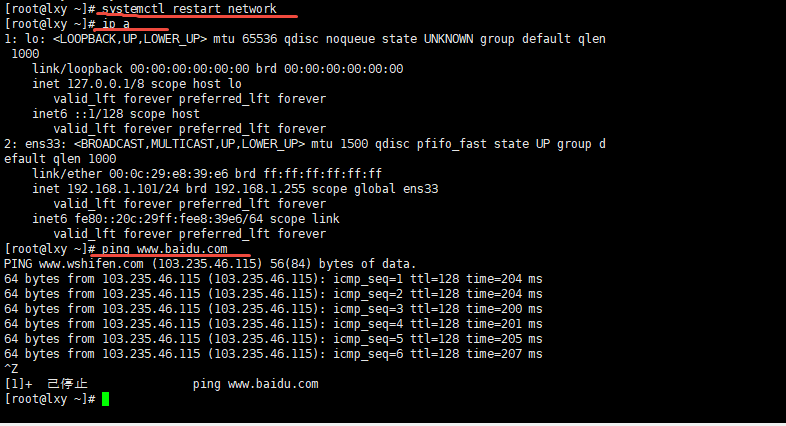Viewport: 786px width, 426px height.
Task: Click the icmp_seq=1 ping reply line
Action: [273, 279]
